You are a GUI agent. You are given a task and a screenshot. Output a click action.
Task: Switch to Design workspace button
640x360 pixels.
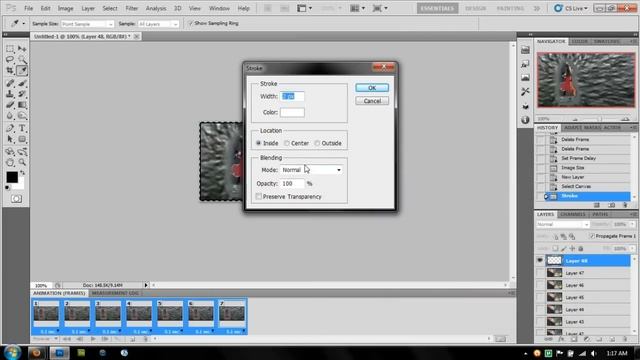[x=476, y=8]
